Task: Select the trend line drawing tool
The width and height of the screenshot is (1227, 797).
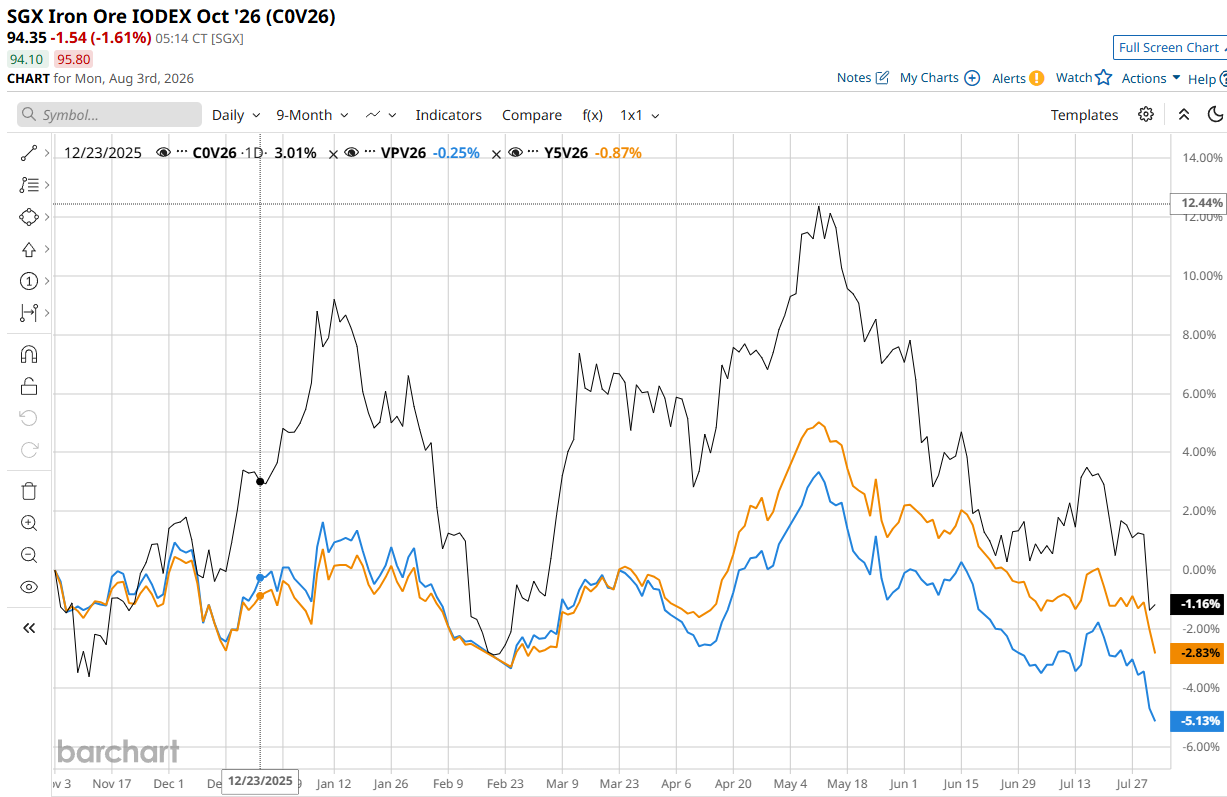Action: [28, 153]
